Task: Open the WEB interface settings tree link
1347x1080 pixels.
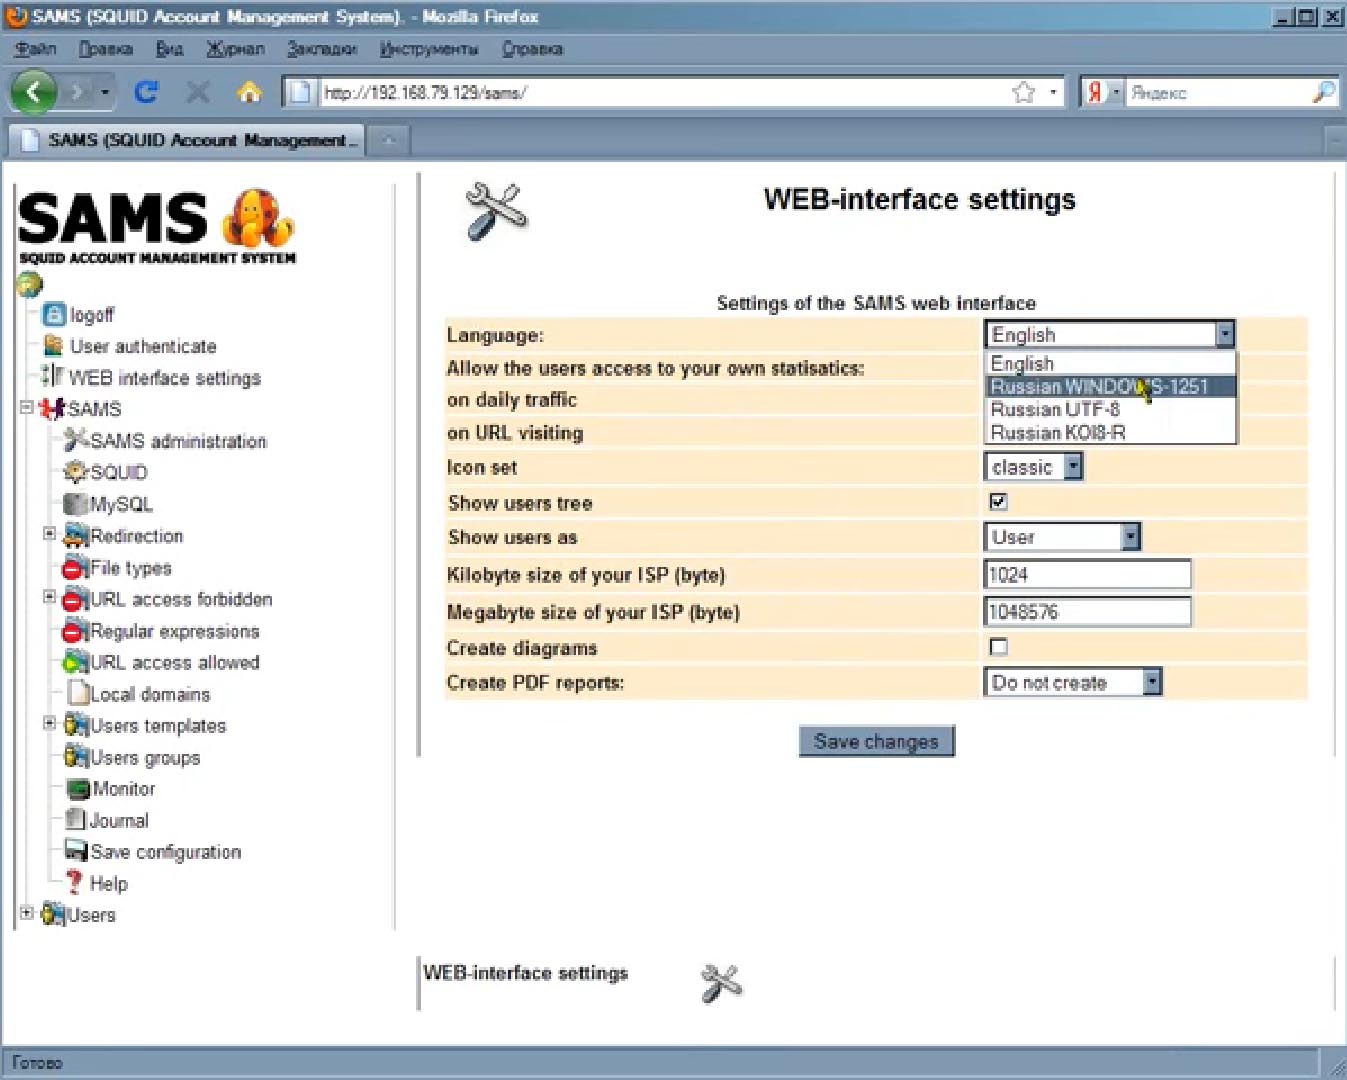Action: click(165, 378)
